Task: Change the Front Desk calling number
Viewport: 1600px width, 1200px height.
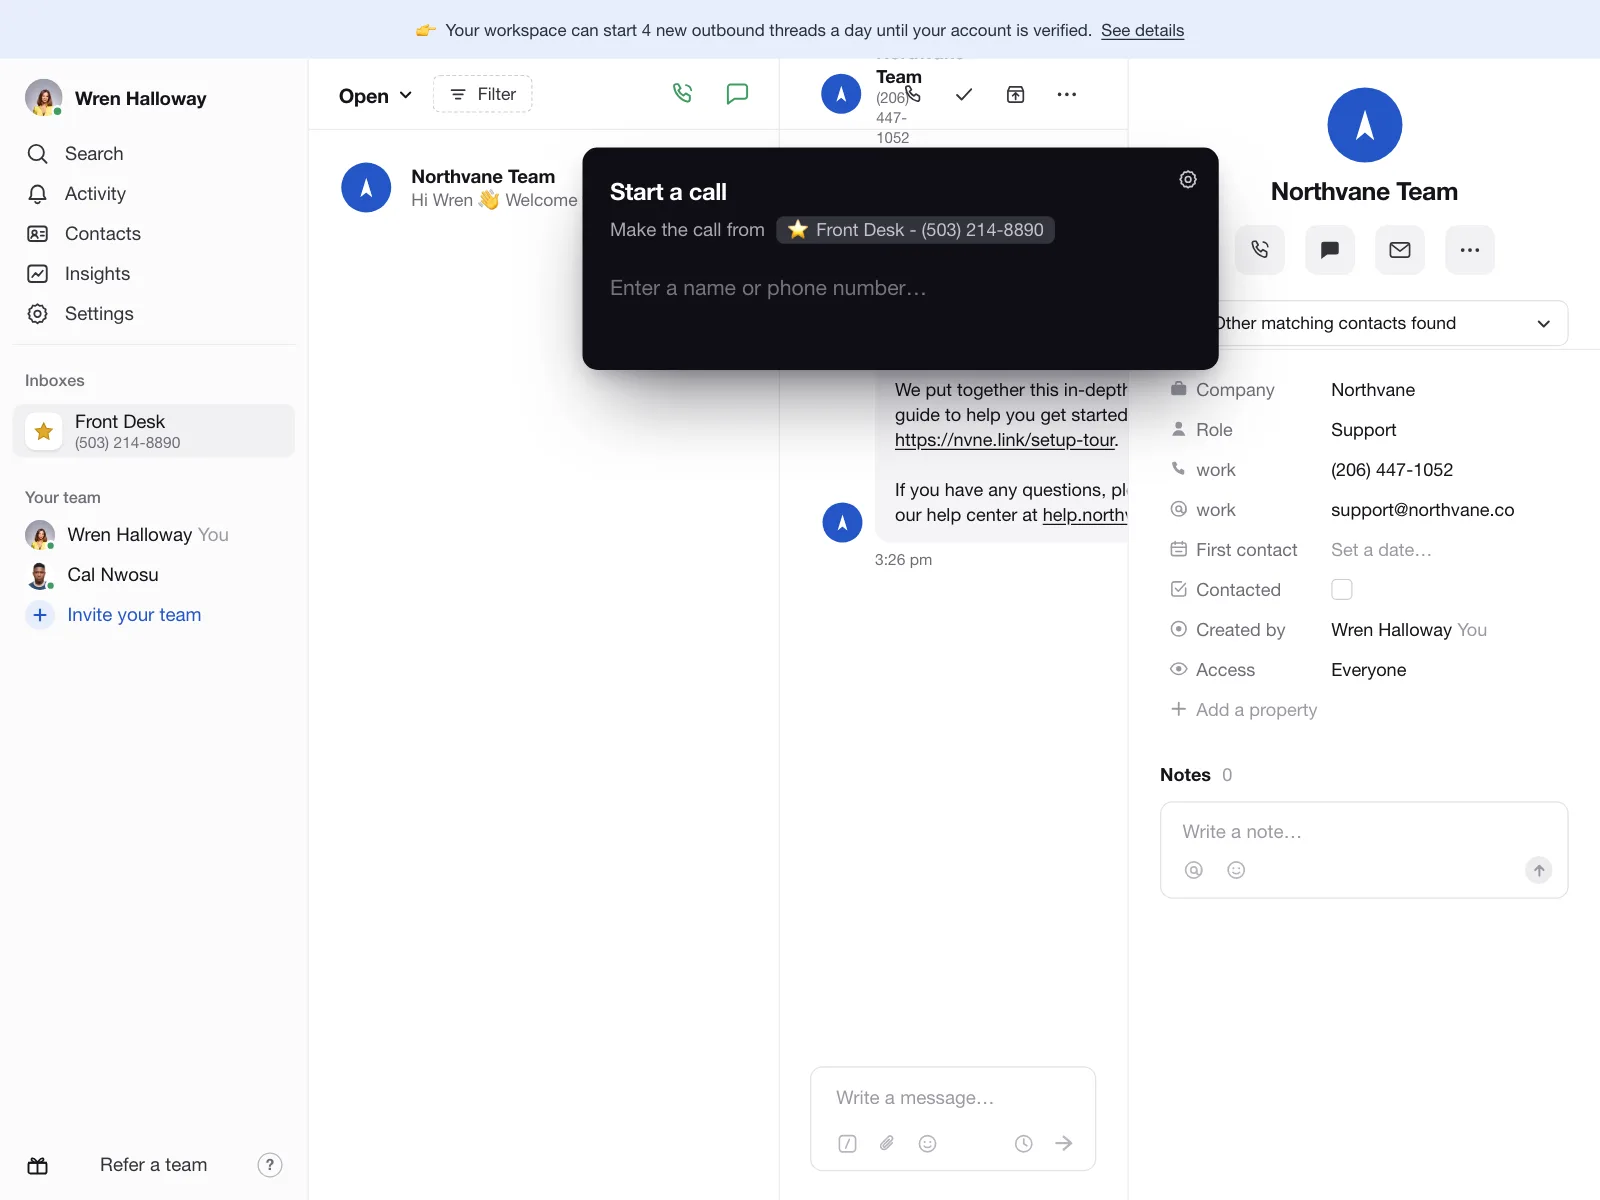Action: [915, 230]
